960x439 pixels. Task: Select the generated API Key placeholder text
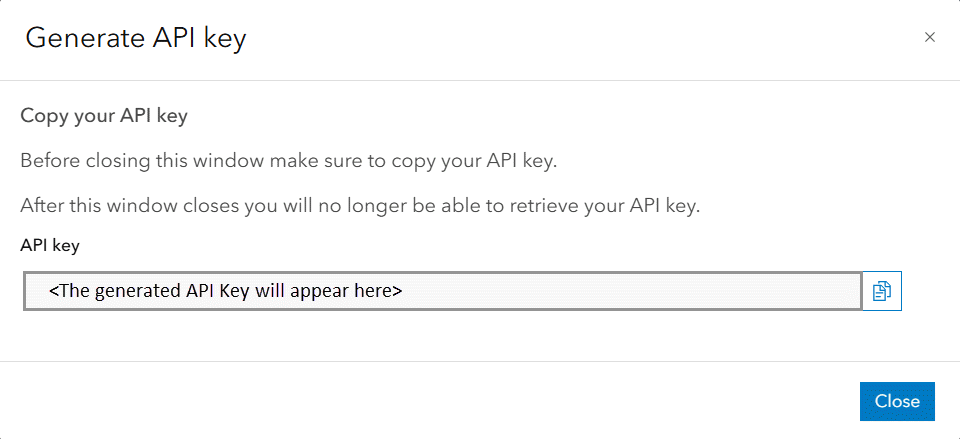point(225,291)
